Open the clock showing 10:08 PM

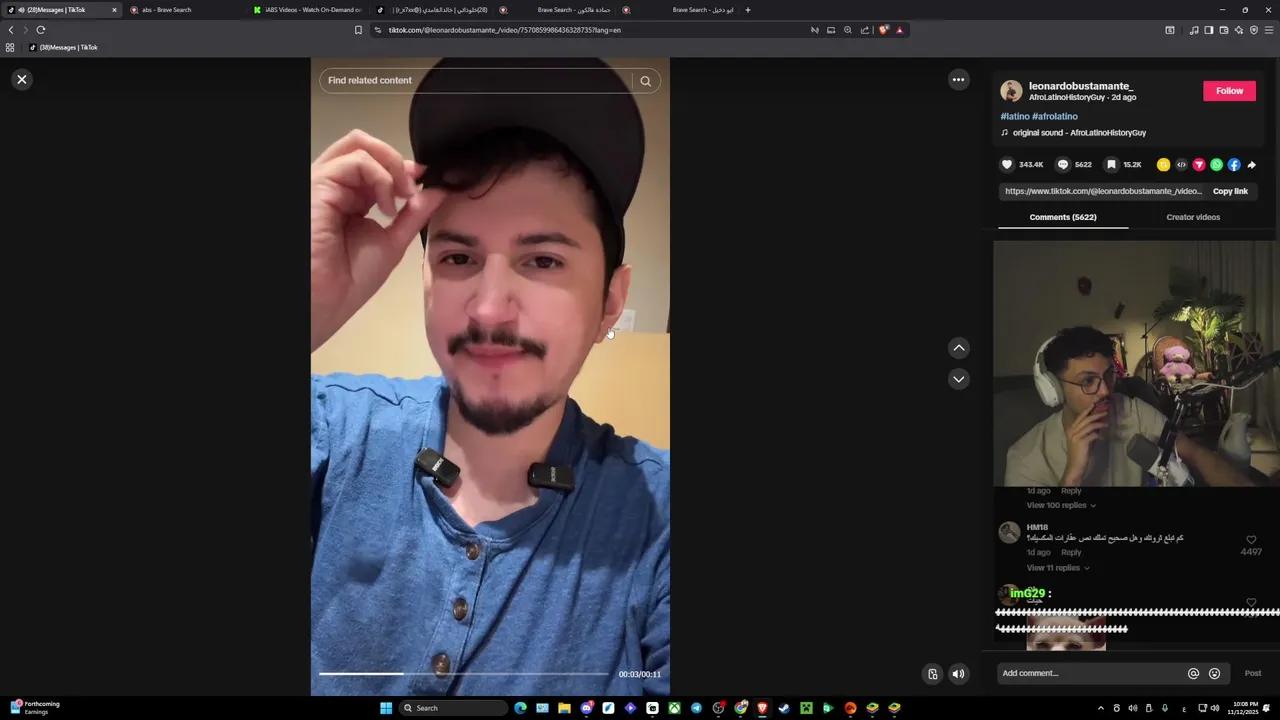pos(1244,708)
